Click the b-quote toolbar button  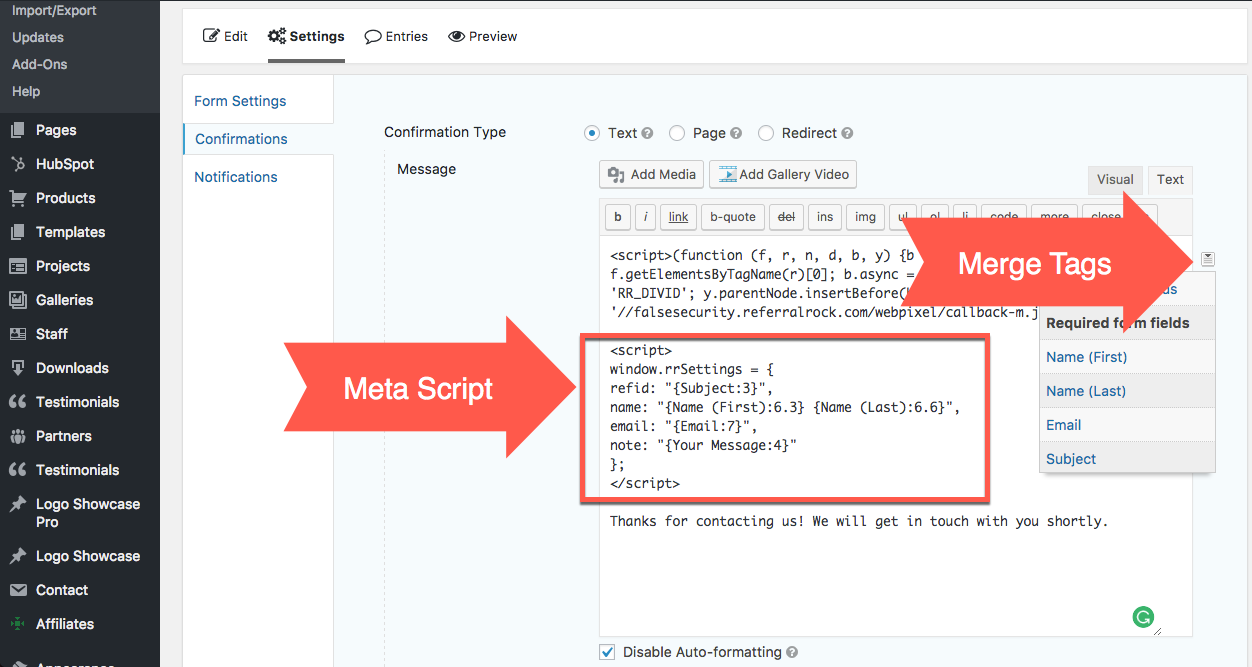(733, 217)
